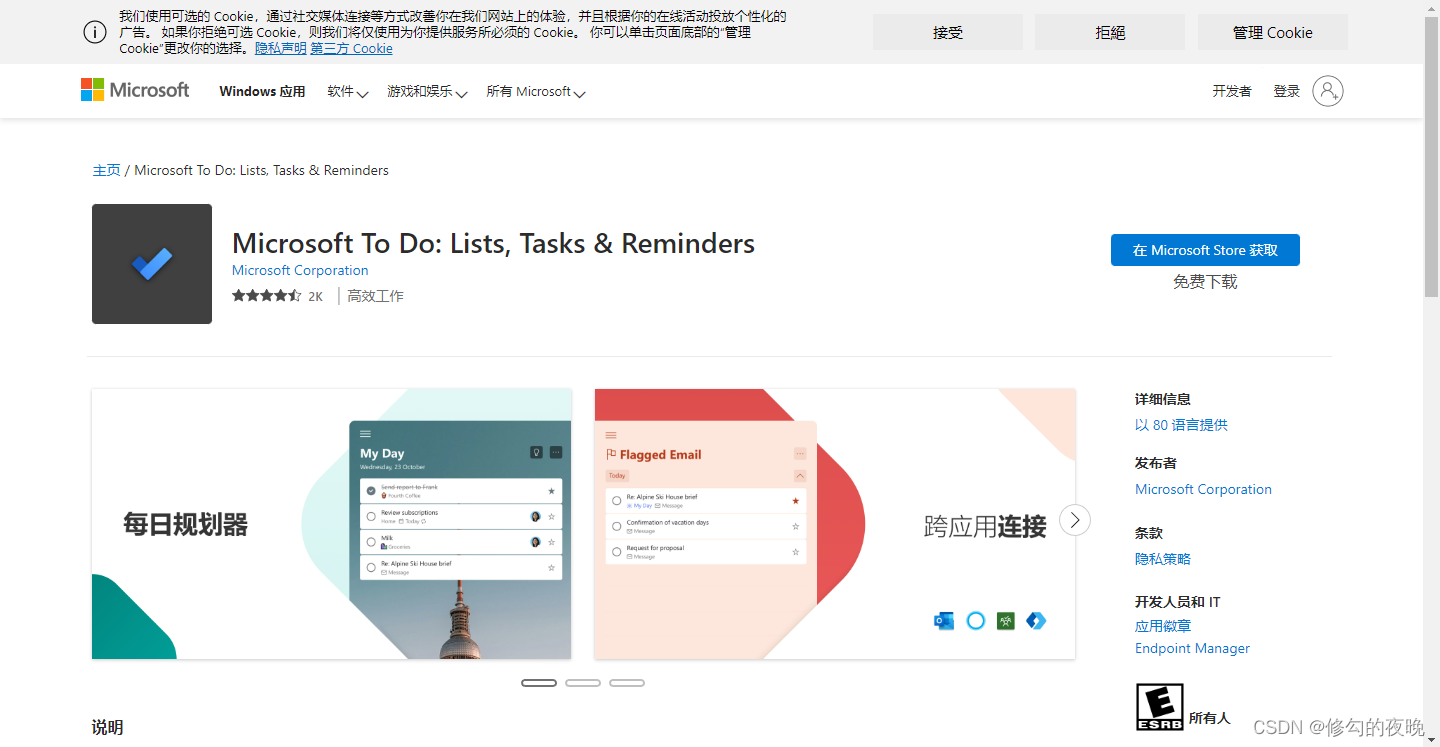Click 登录 sign-in link
Screen dimensions: 1440x747
pyautogui.click(x=1287, y=91)
